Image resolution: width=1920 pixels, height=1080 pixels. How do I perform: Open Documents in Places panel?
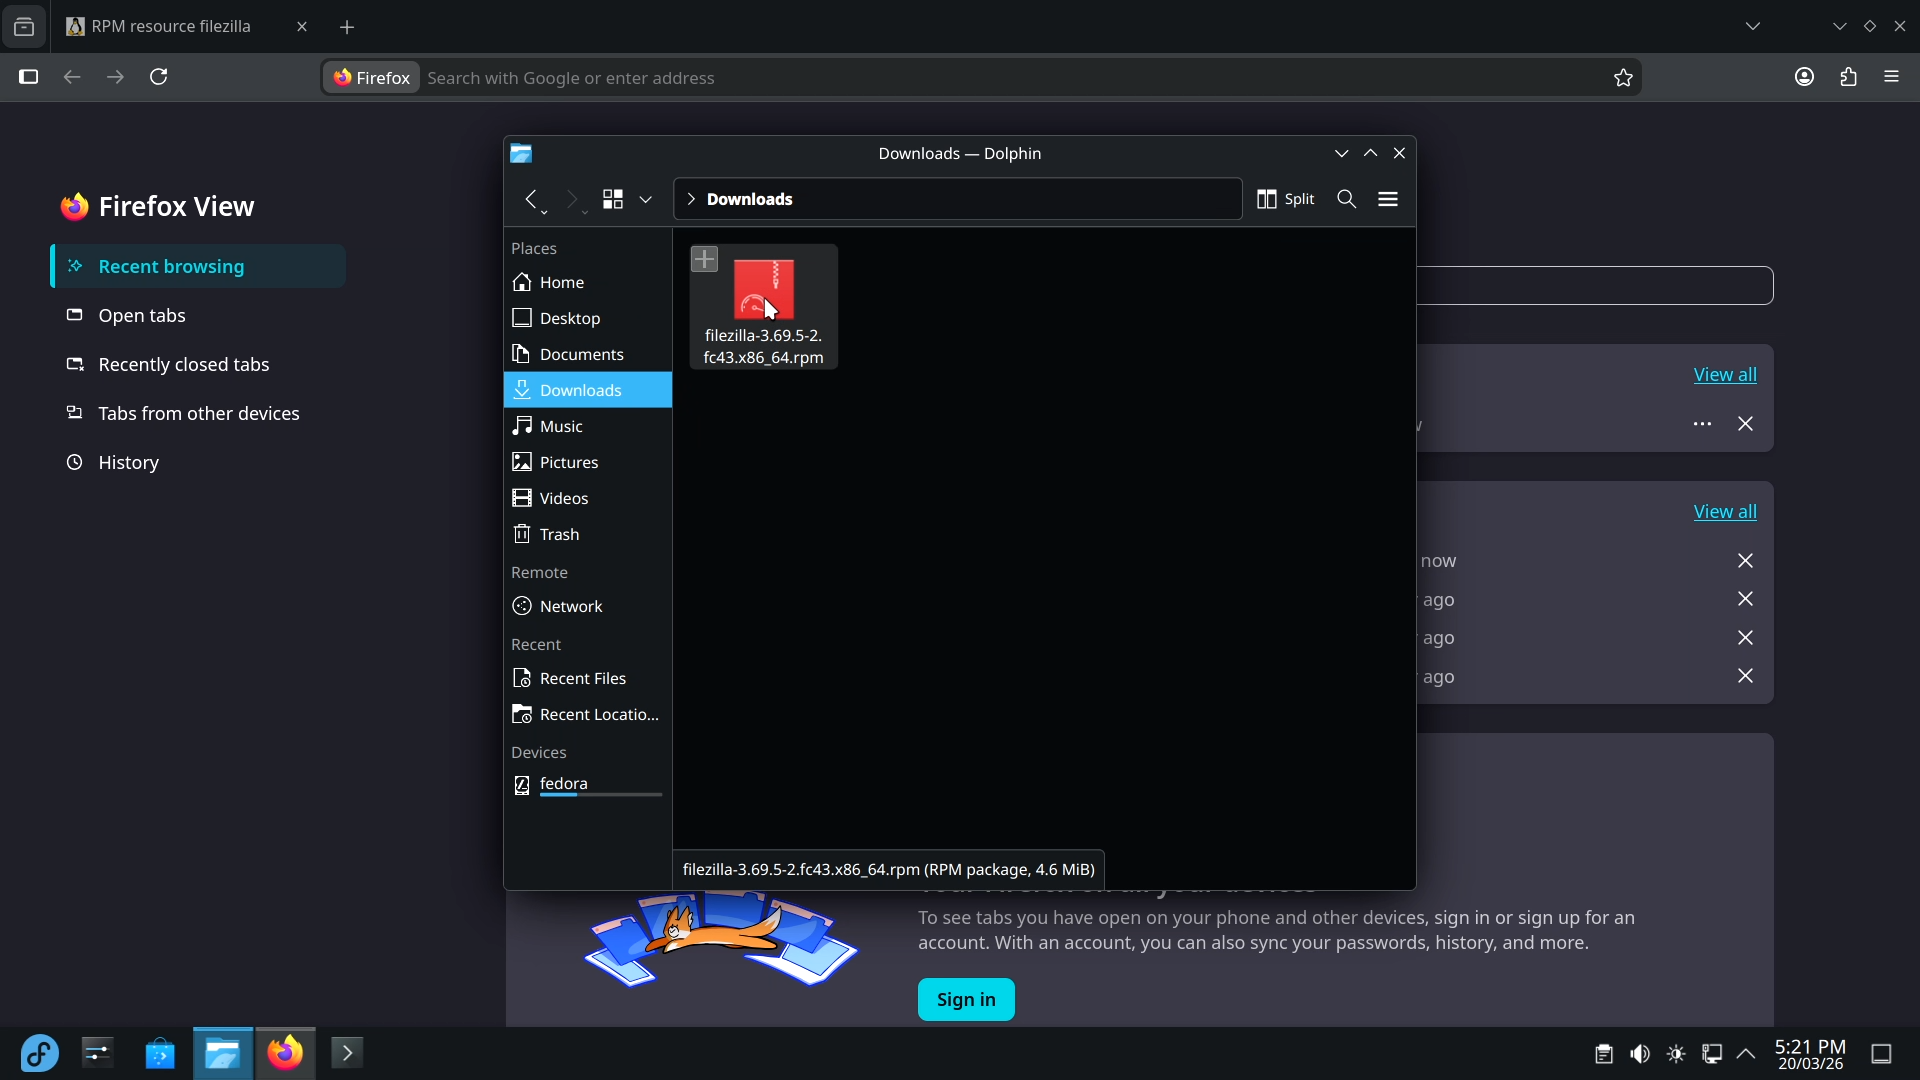click(x=588, y=354)
